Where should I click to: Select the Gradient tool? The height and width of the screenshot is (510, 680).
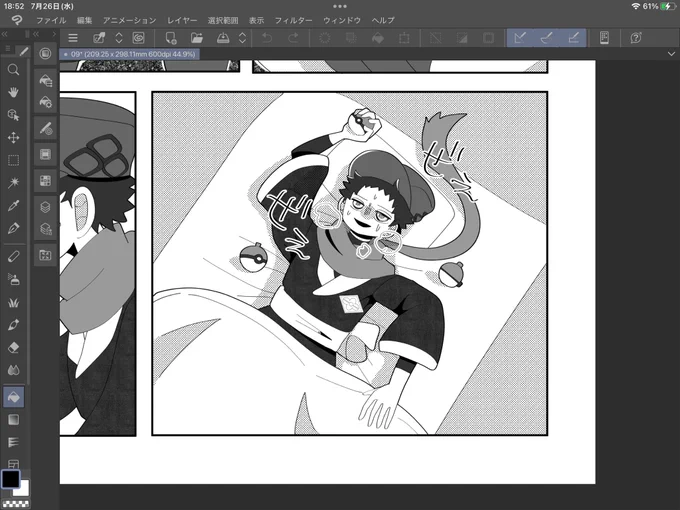(13, 420)
